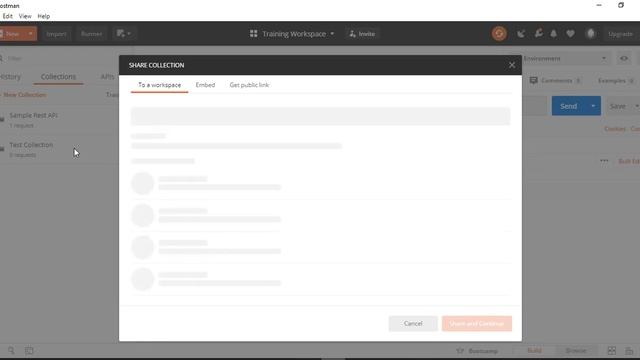This screenshot has height=360, width=640.
Task: Click the Runner button
Action: click(x=91, y=34)
